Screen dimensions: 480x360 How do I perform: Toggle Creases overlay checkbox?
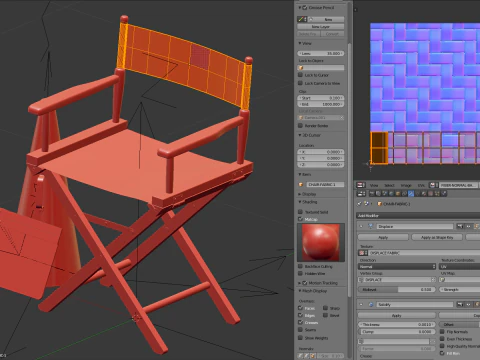click(x=300, y=322)
